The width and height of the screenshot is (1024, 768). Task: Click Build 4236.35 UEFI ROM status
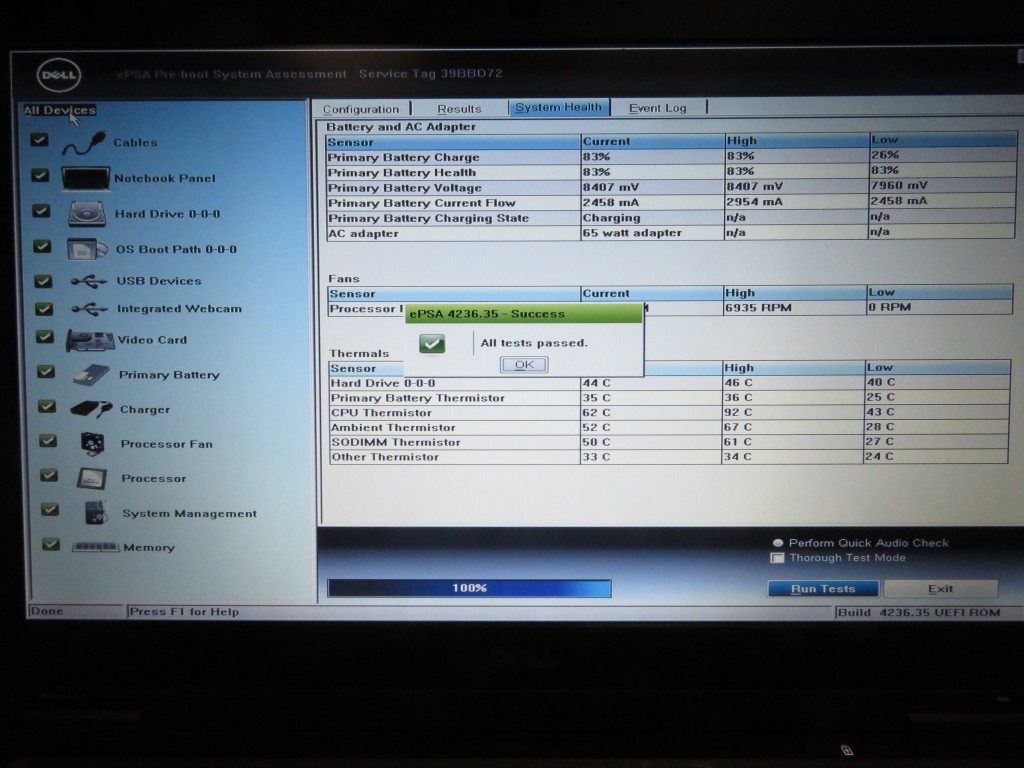click(919, 613)
